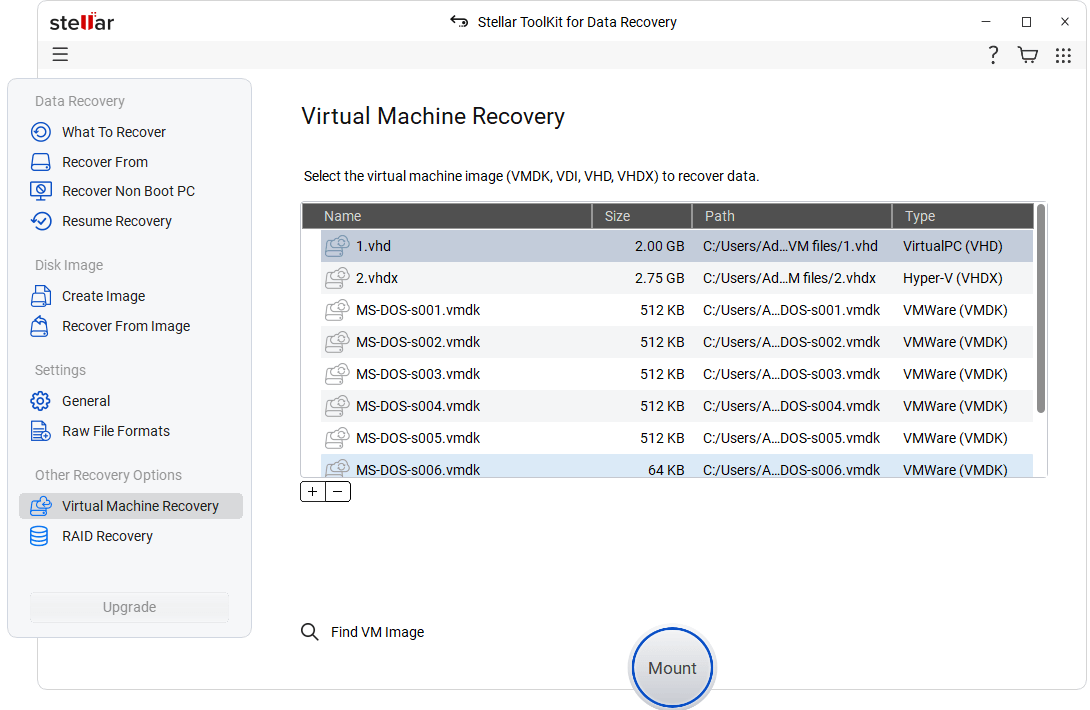Viewport: 1090px width, 710px height.
Task: Click the Upgrade button
Action: click(129, 607)
